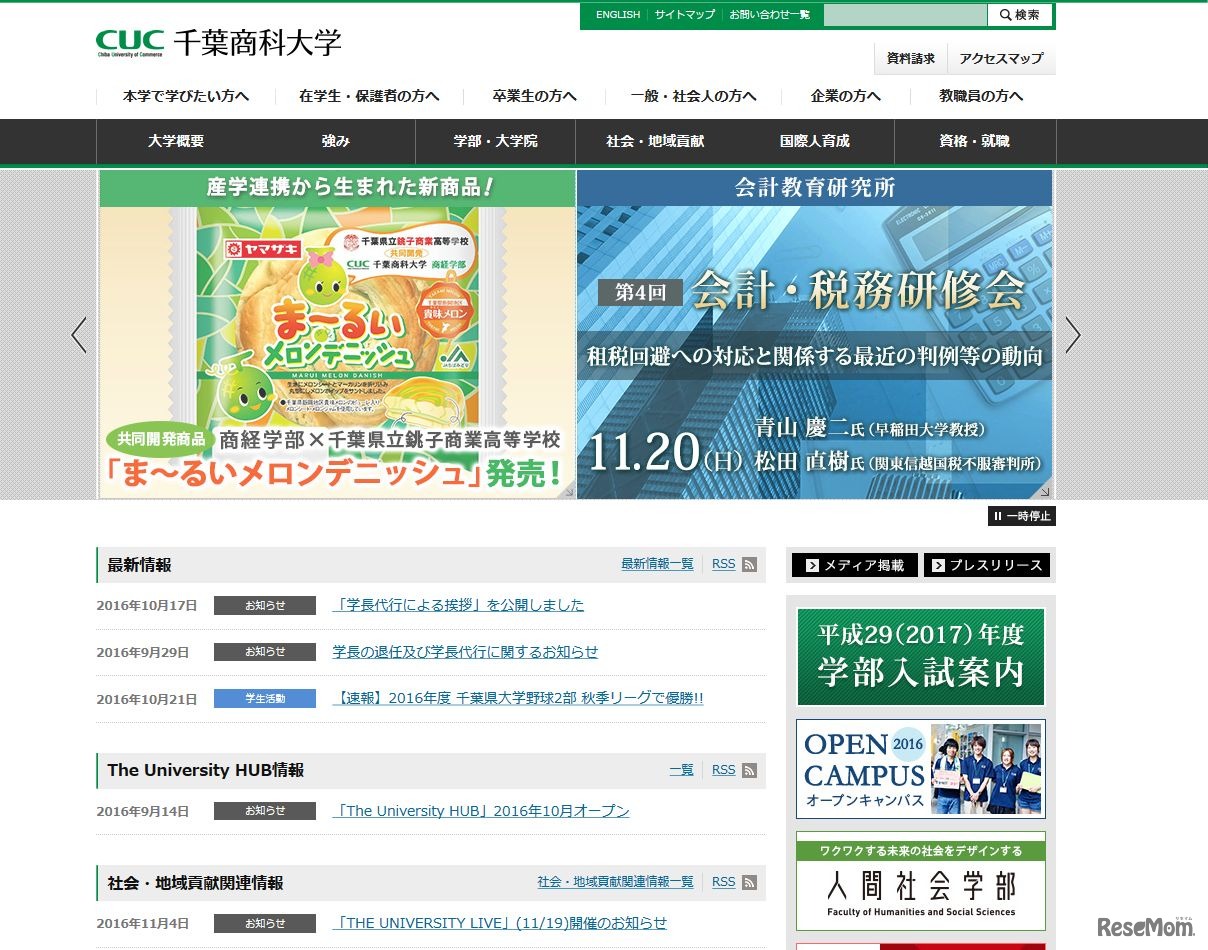Screen dimensions: 1208x950
Task: Click the carousel next arrow
Action: pos(1073,335)
